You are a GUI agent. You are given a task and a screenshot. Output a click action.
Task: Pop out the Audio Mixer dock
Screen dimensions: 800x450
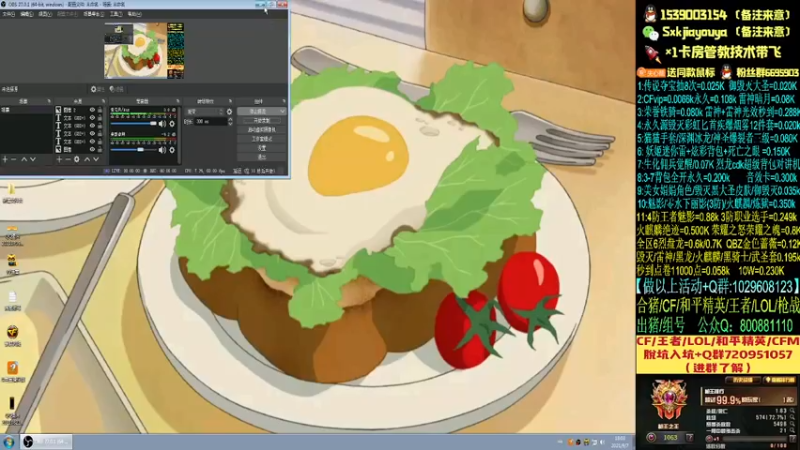tap(178, 102)
